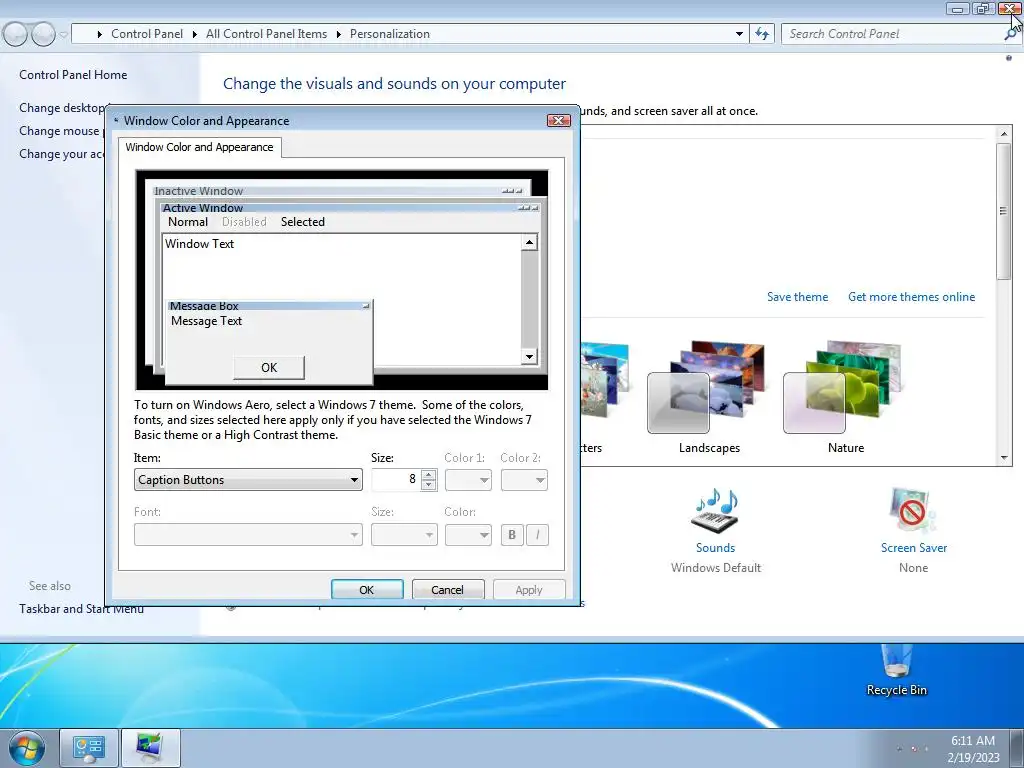Screen dimensions: 1024x768
Task: Click the help icon below search box
Action: (x=1009, y=58)
